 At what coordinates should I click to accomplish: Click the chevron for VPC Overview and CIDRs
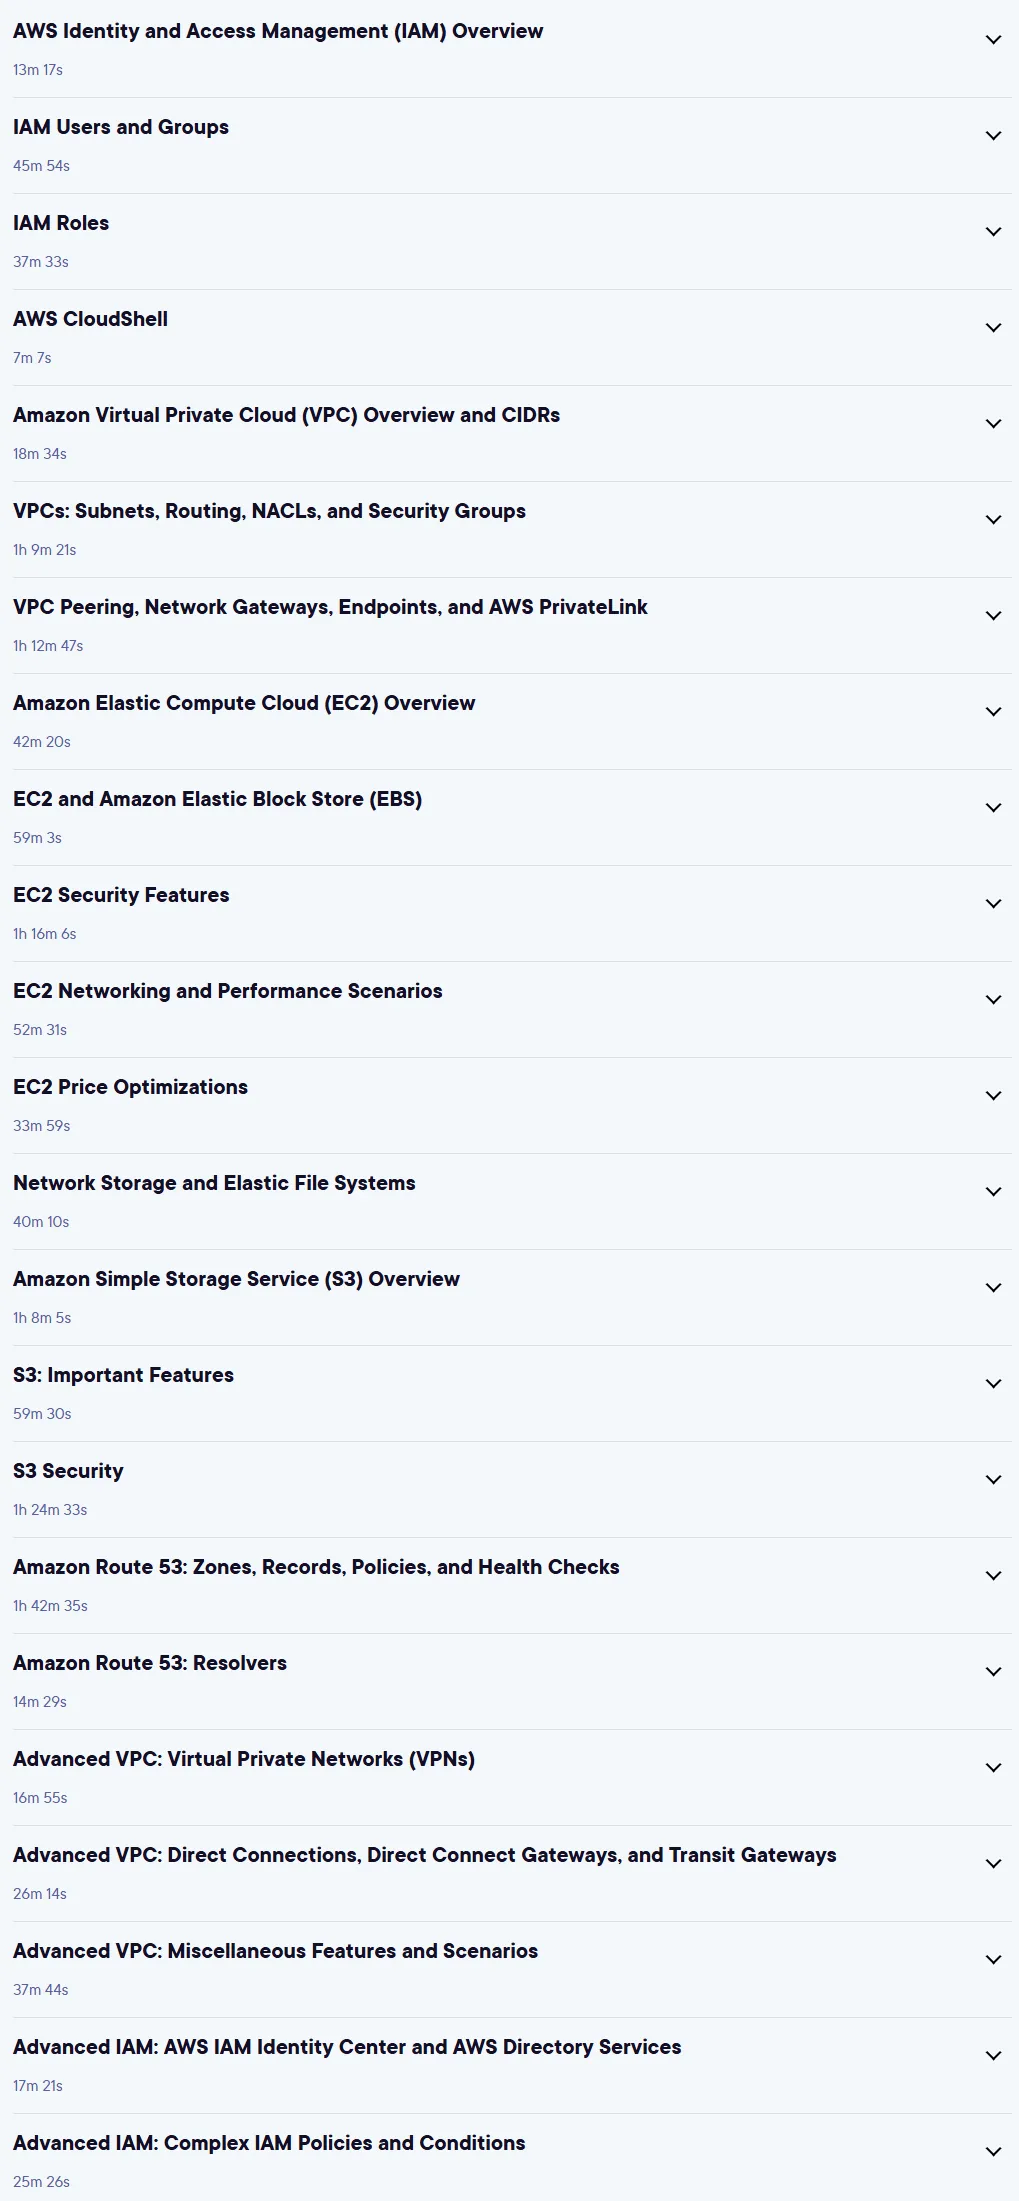pyautogui.click(x=993, y=424)
